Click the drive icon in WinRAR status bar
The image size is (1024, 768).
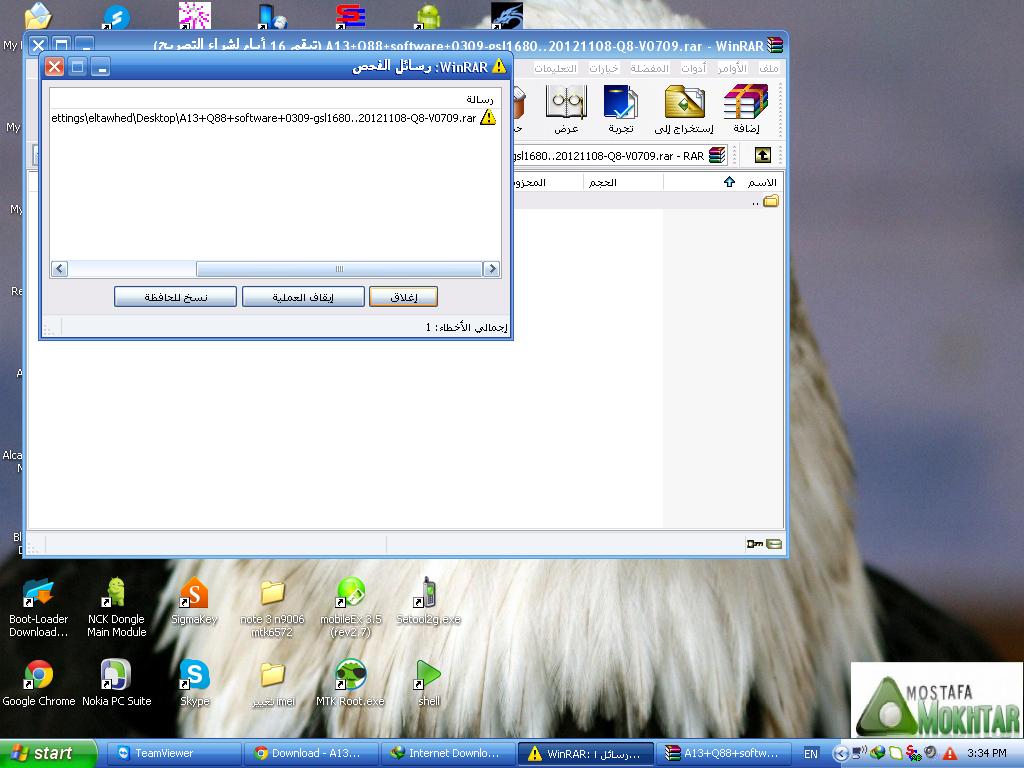point(774,544)
